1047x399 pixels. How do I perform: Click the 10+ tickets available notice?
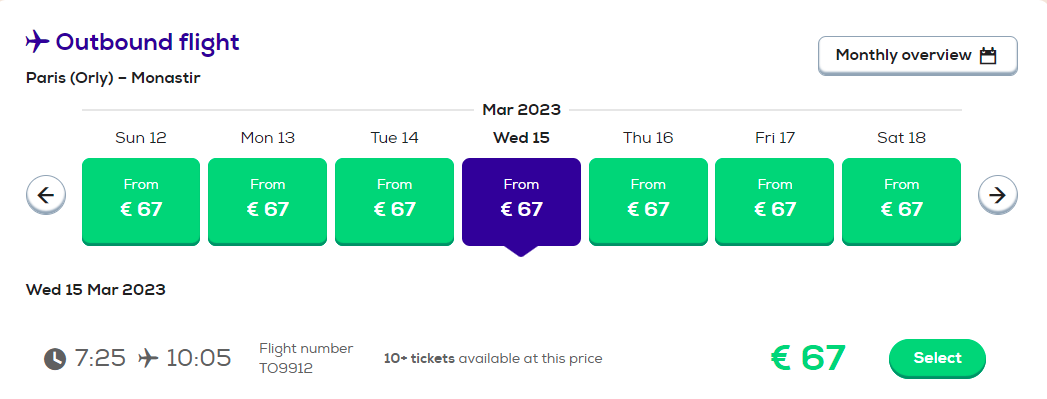[493, 359]
